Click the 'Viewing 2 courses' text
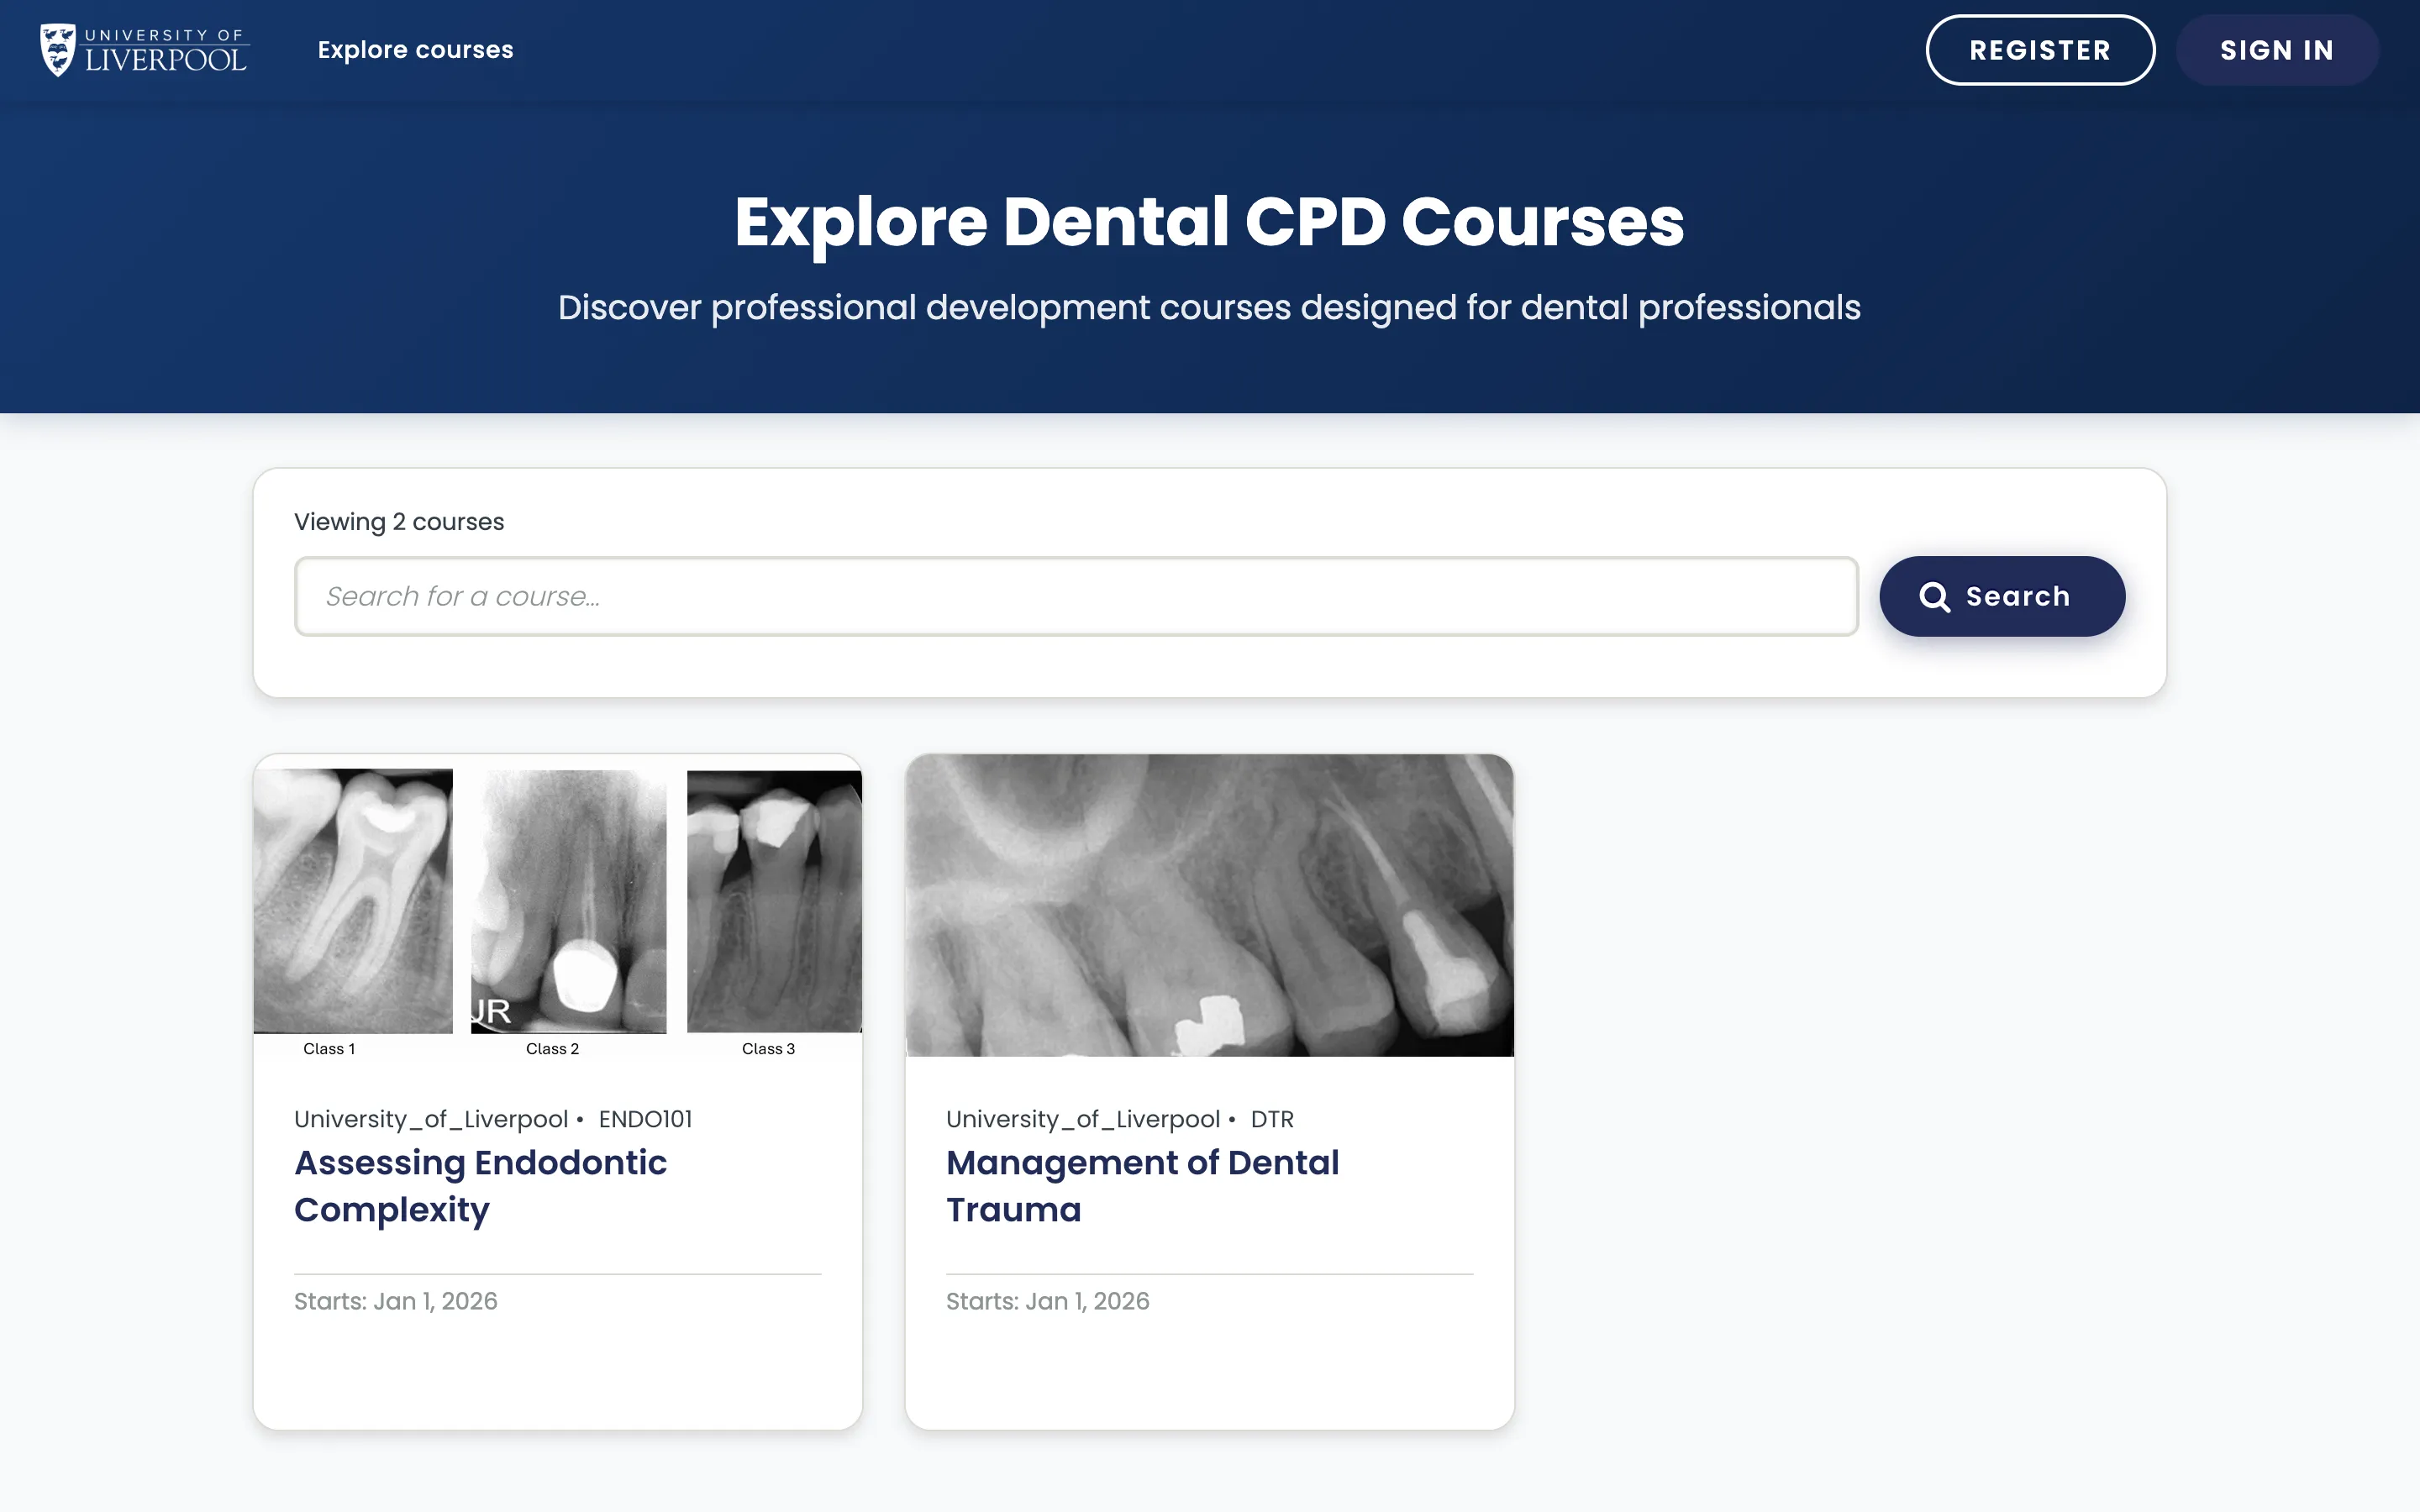Screen dimensions: 2420x1512 coord(399,522)
